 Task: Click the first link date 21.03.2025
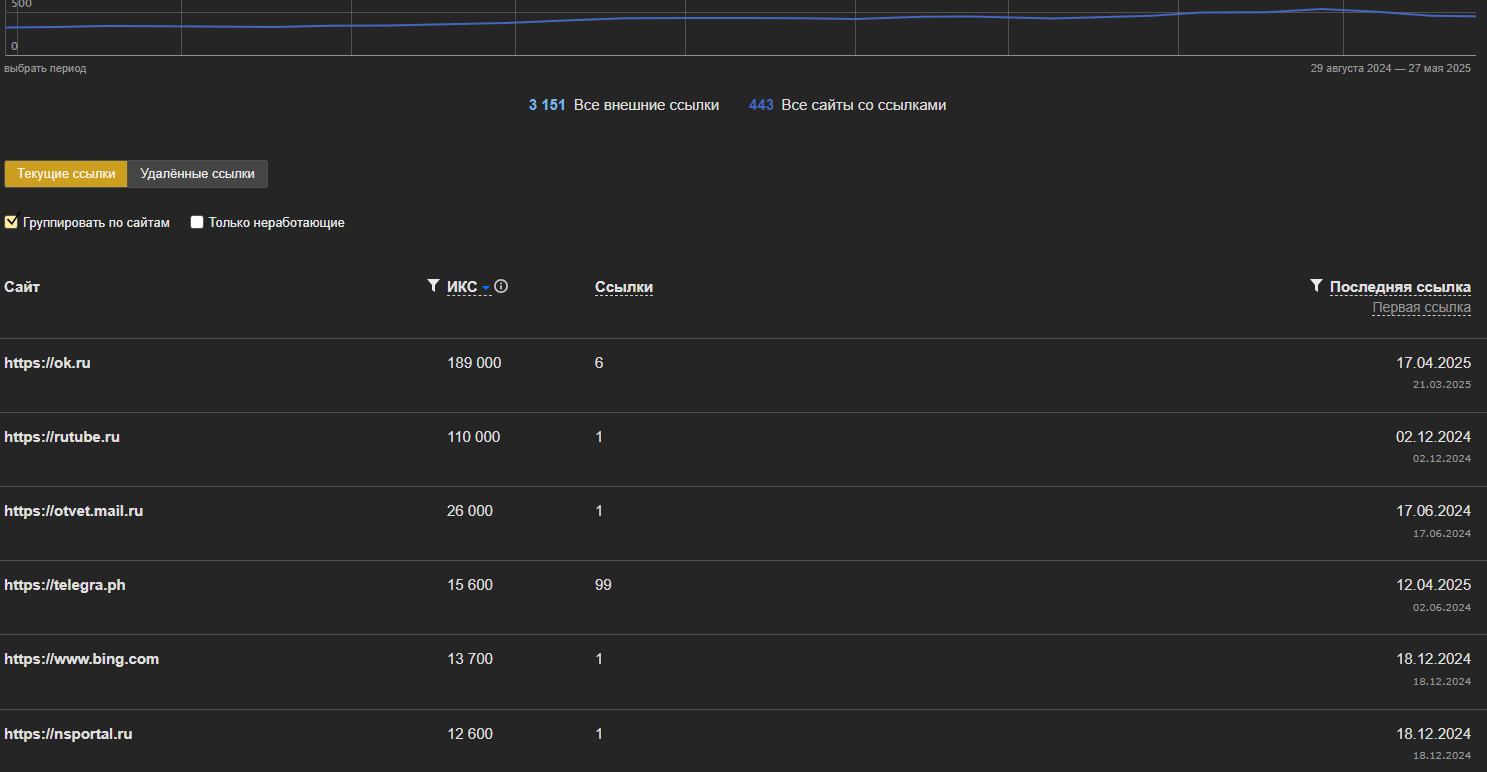pyautogui.click(x=1442, y=384)
